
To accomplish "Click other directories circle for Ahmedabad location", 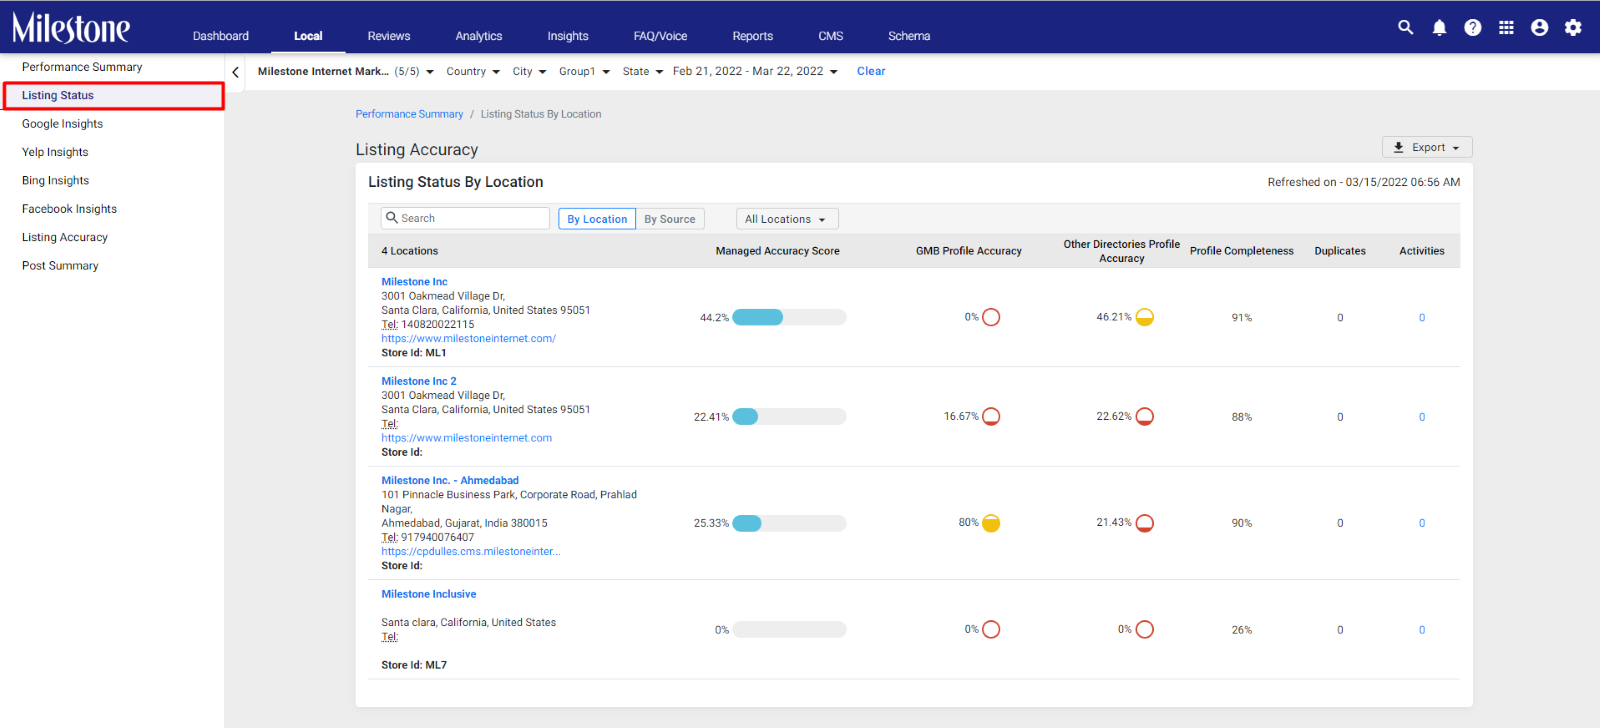I will coord(1145,523).
